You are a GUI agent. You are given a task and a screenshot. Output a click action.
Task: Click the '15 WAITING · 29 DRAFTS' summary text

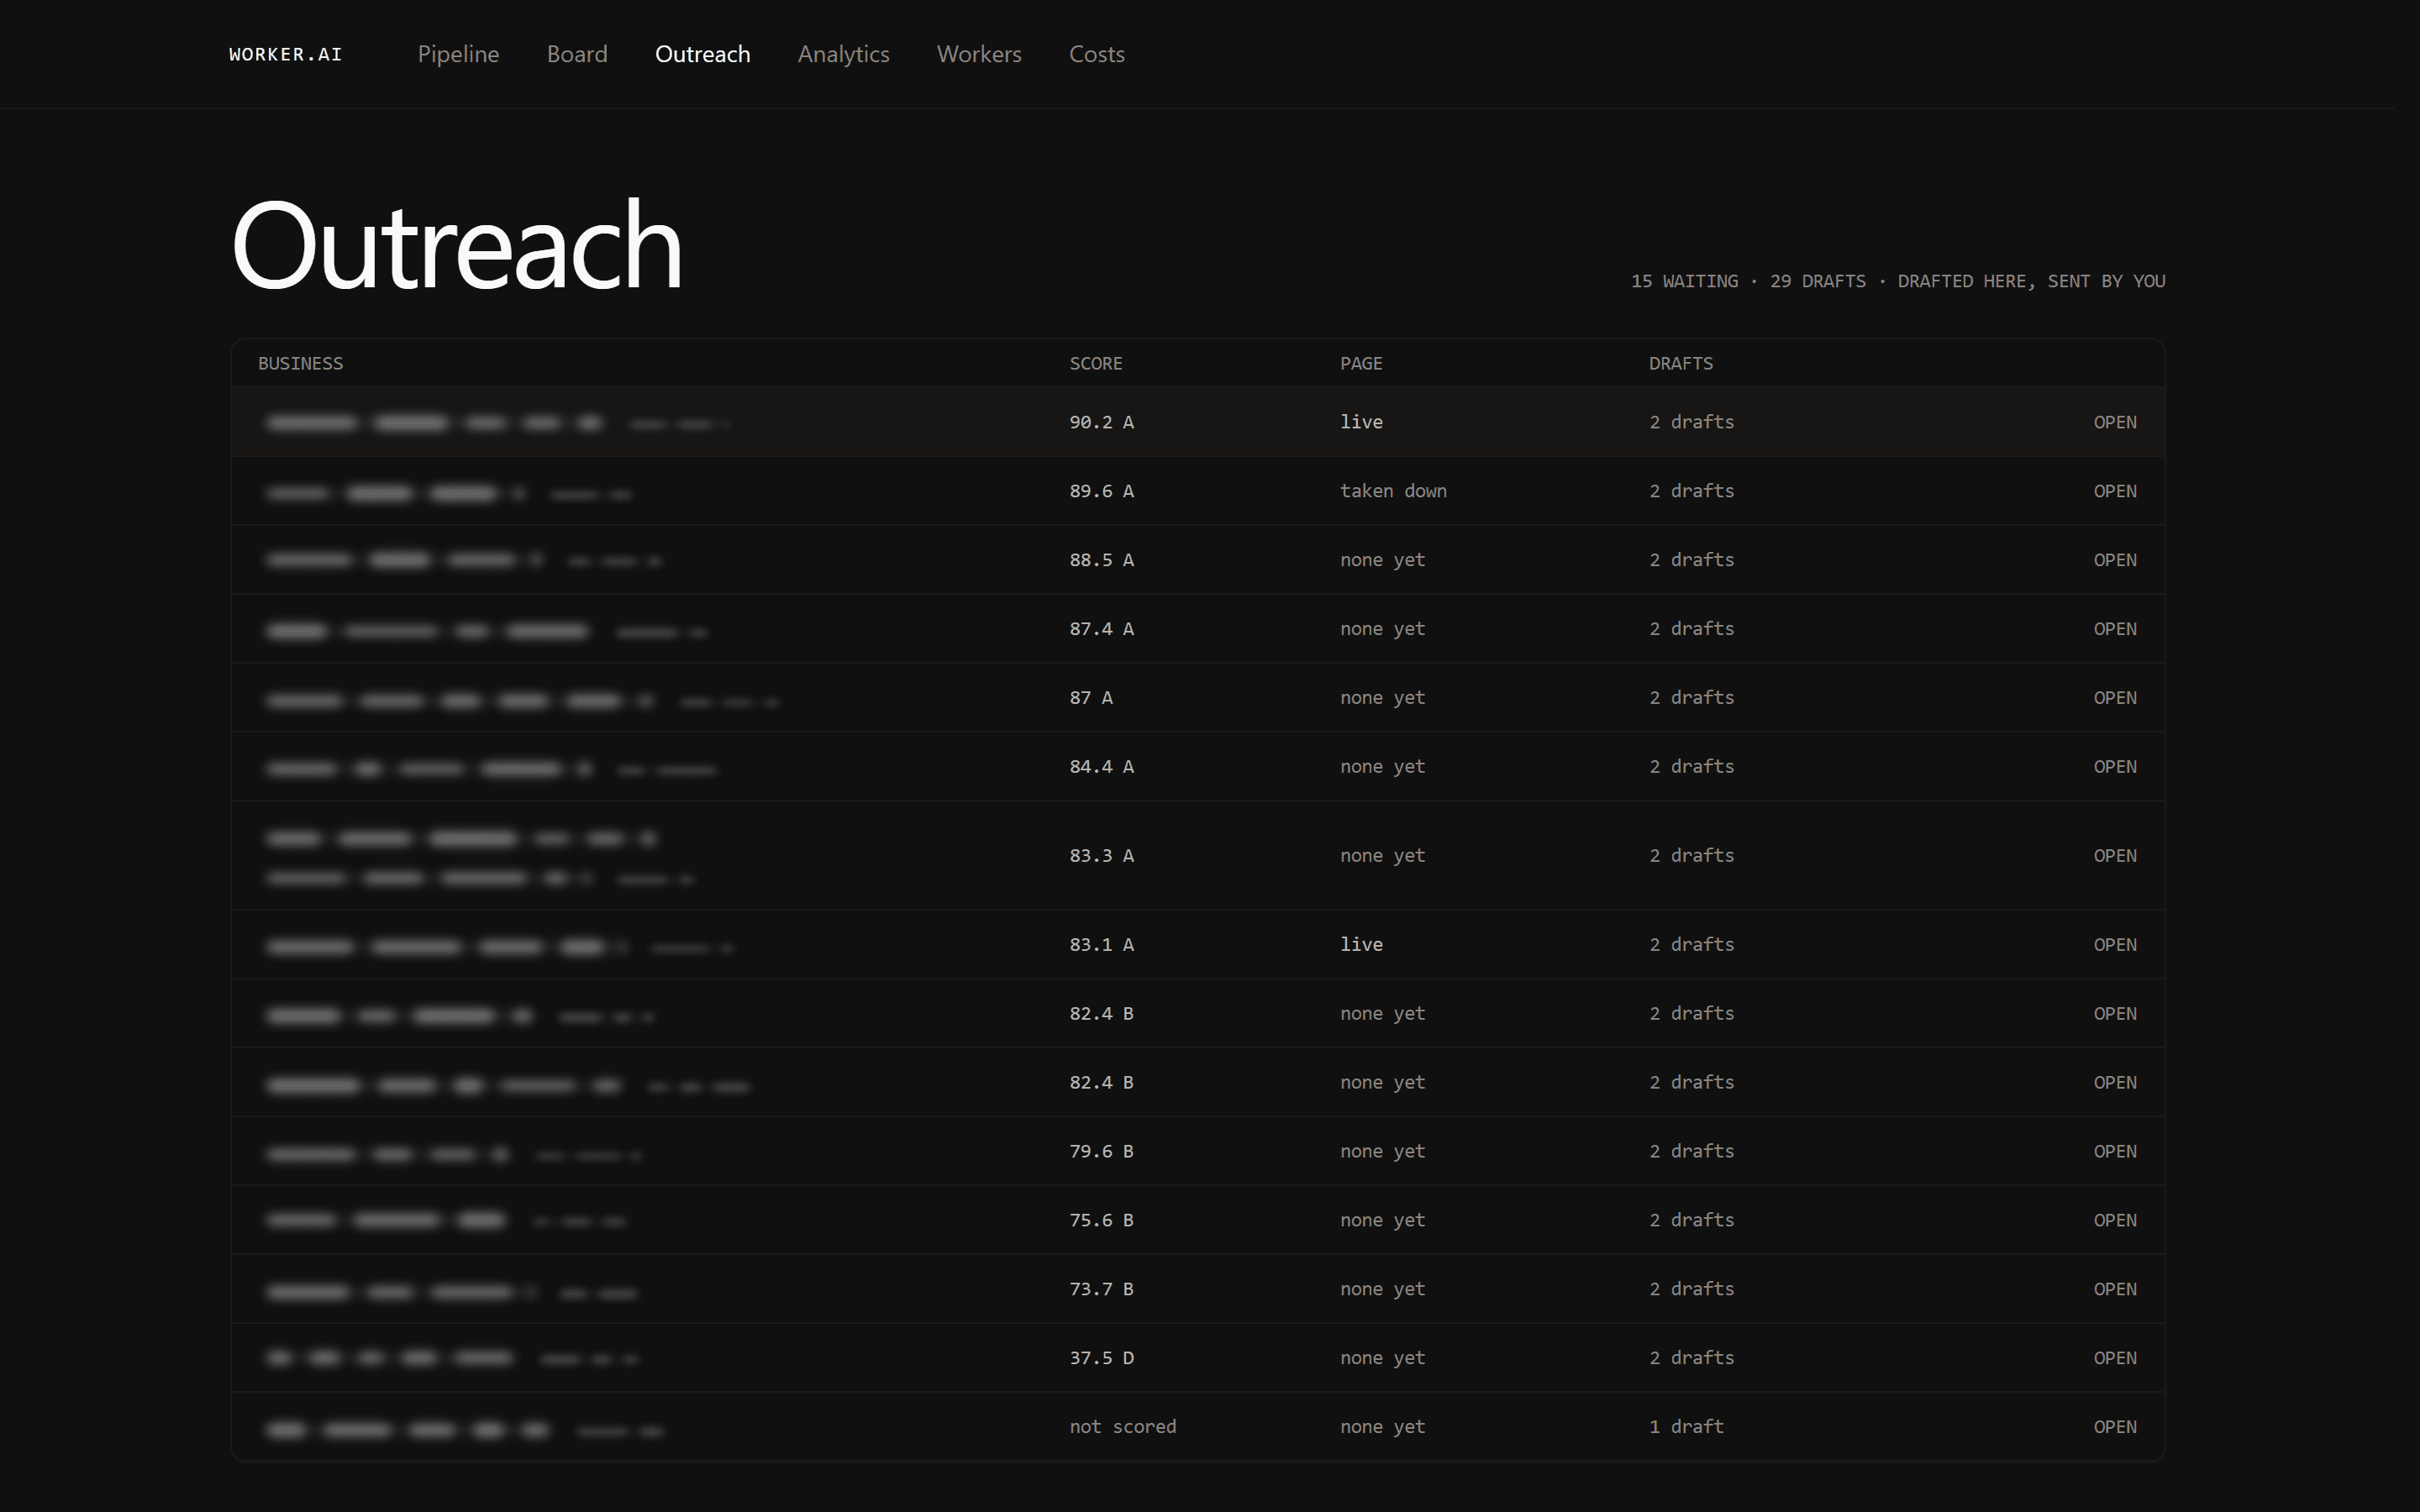click(x=1748, y=281)
